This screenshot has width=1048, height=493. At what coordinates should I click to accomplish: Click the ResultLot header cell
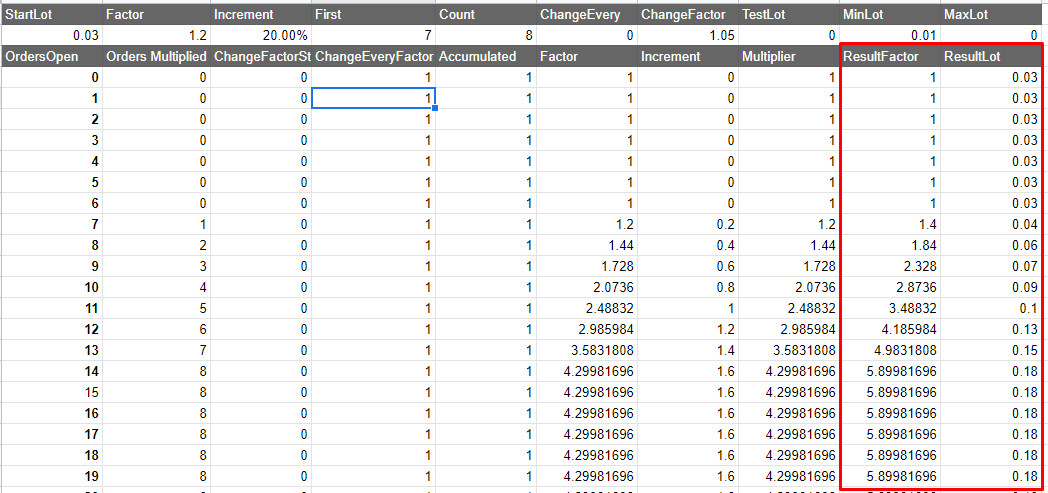point(993,57)
